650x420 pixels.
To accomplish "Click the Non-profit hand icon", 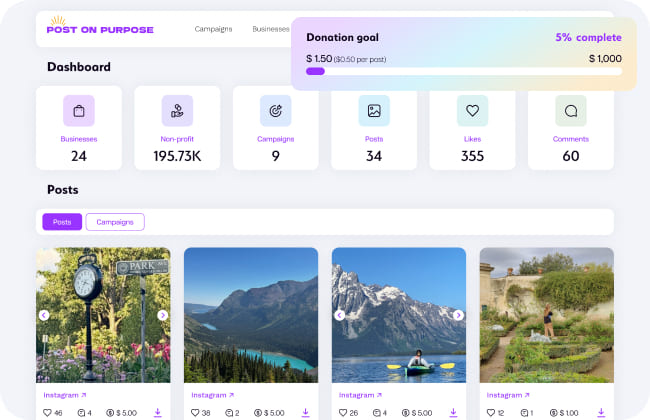I will click(x=177, y=110).
